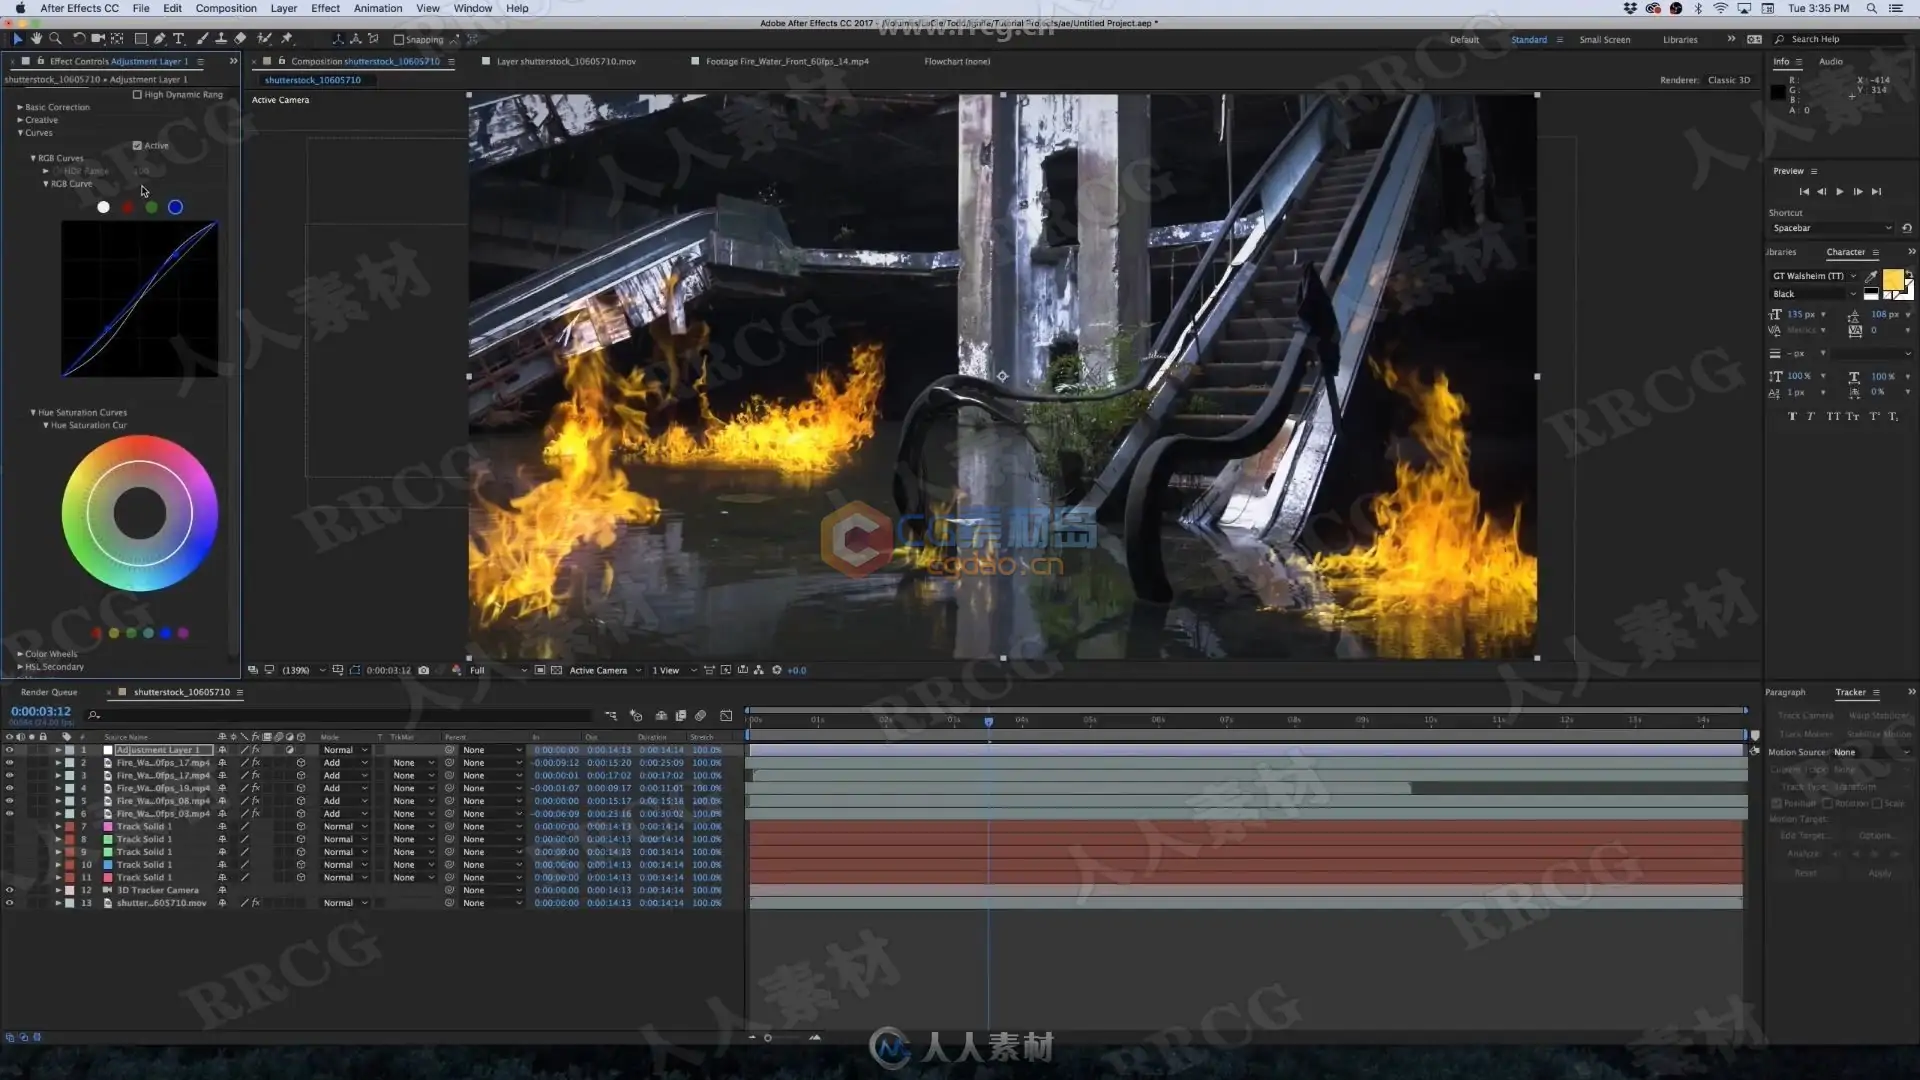Click the Effect menu
Image resolution: width=1920 pixels, height=1080 pixels.
(326, 8)
